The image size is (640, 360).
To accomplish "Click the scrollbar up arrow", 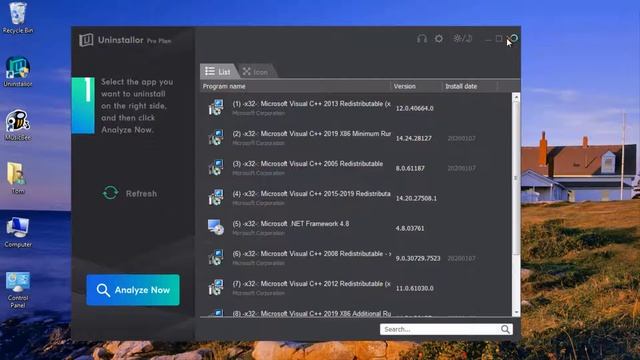I will click(516, 97).
